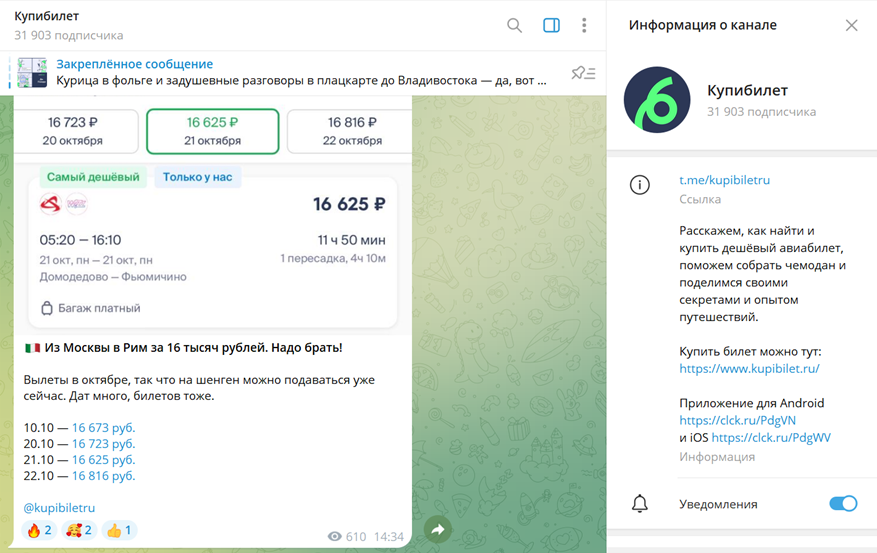Toggle the Уведомления switch
This screenshot has width=877, height=553.
843,504
